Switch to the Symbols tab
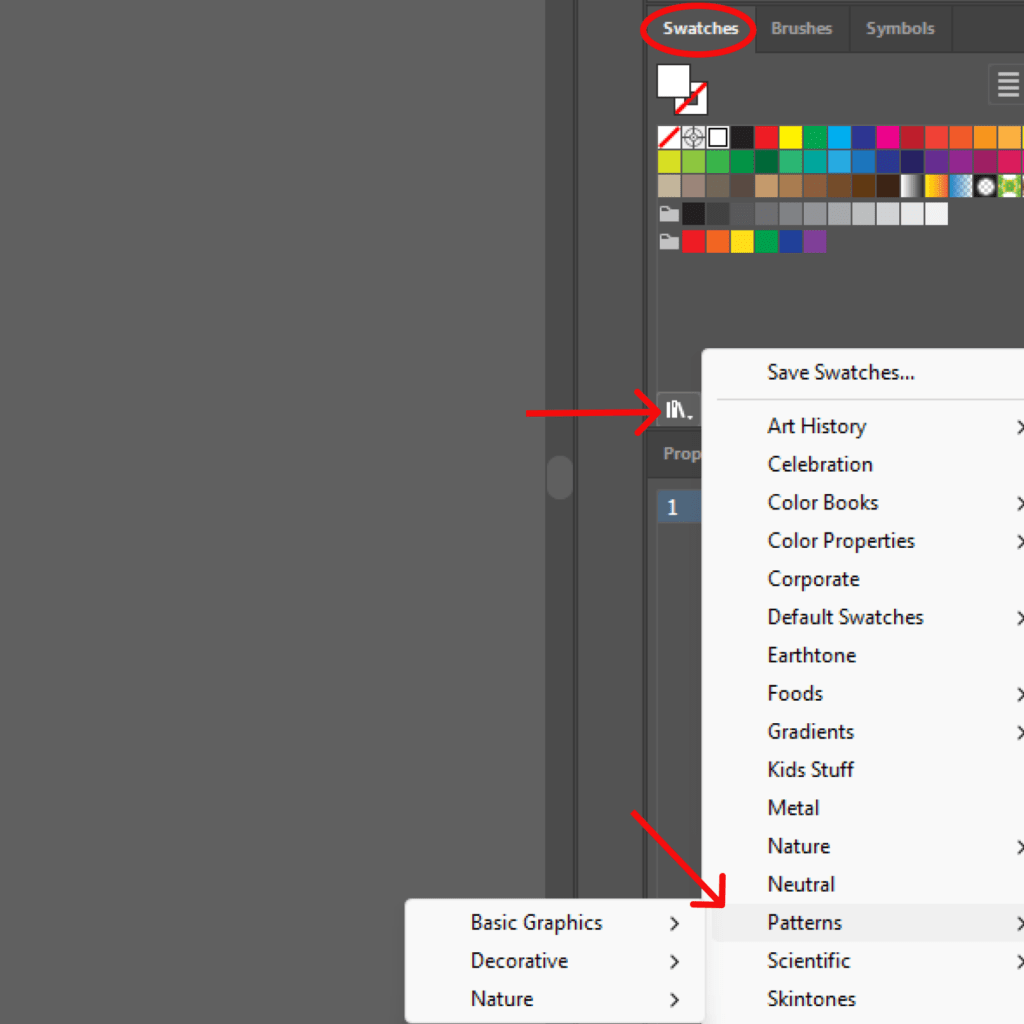This screenshot has height=1024, width=1024. click(x=899, y=28)
